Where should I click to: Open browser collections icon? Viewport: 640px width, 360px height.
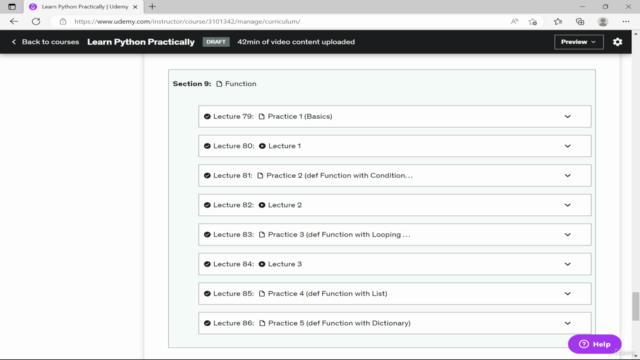(580, 21)
